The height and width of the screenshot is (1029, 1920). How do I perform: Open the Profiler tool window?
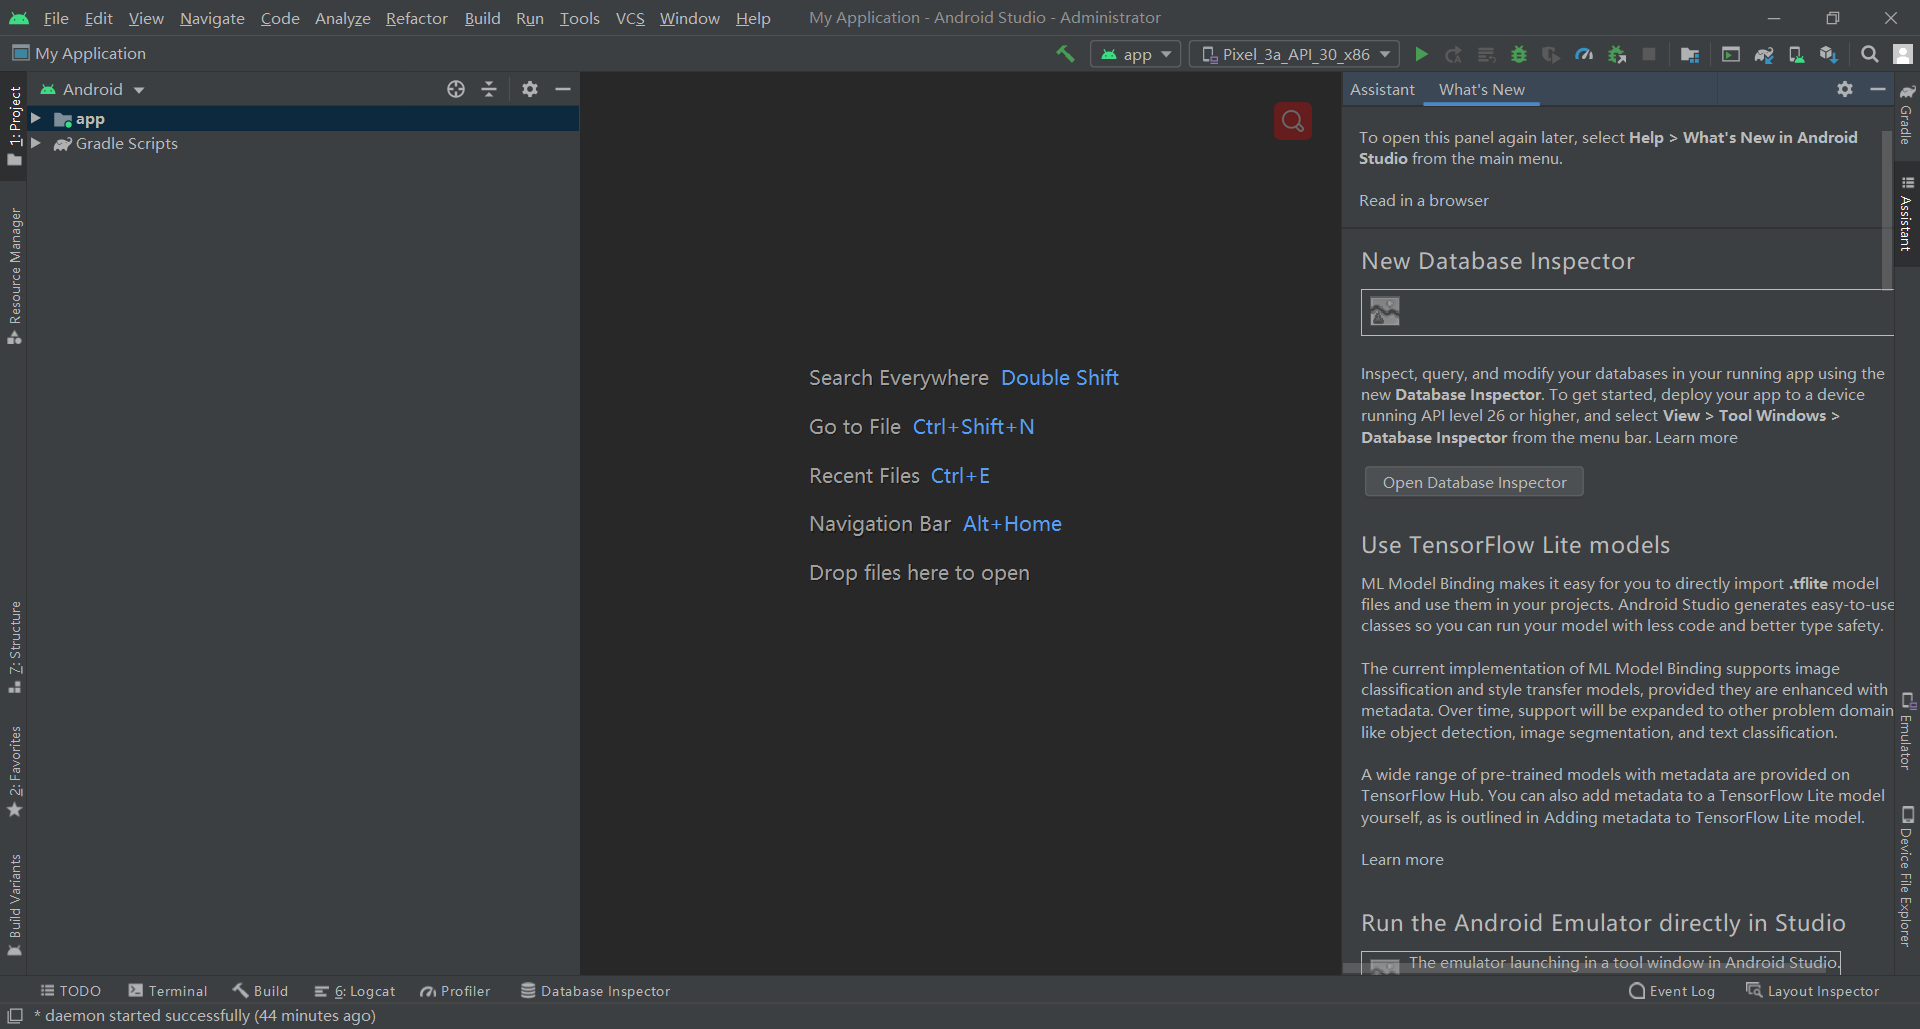point(455,991)
